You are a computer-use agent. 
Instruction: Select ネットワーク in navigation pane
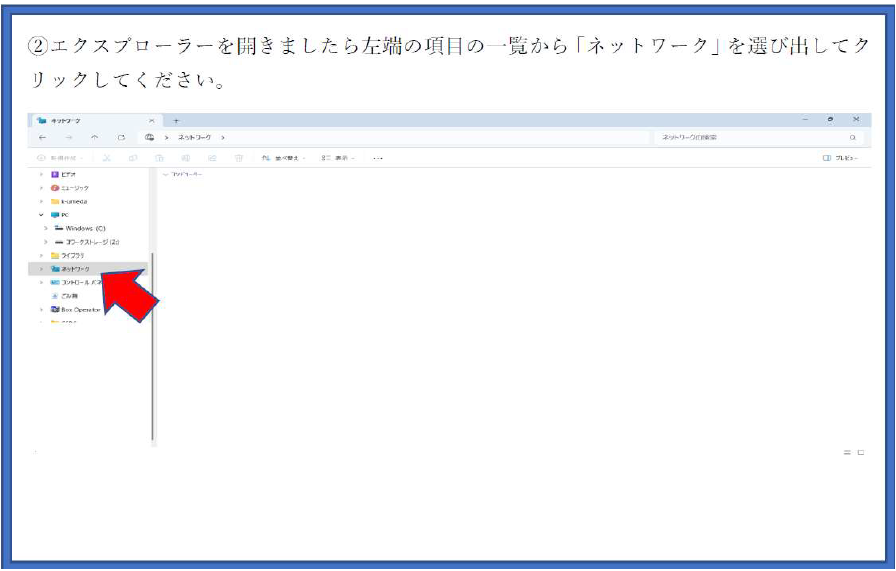87,269
